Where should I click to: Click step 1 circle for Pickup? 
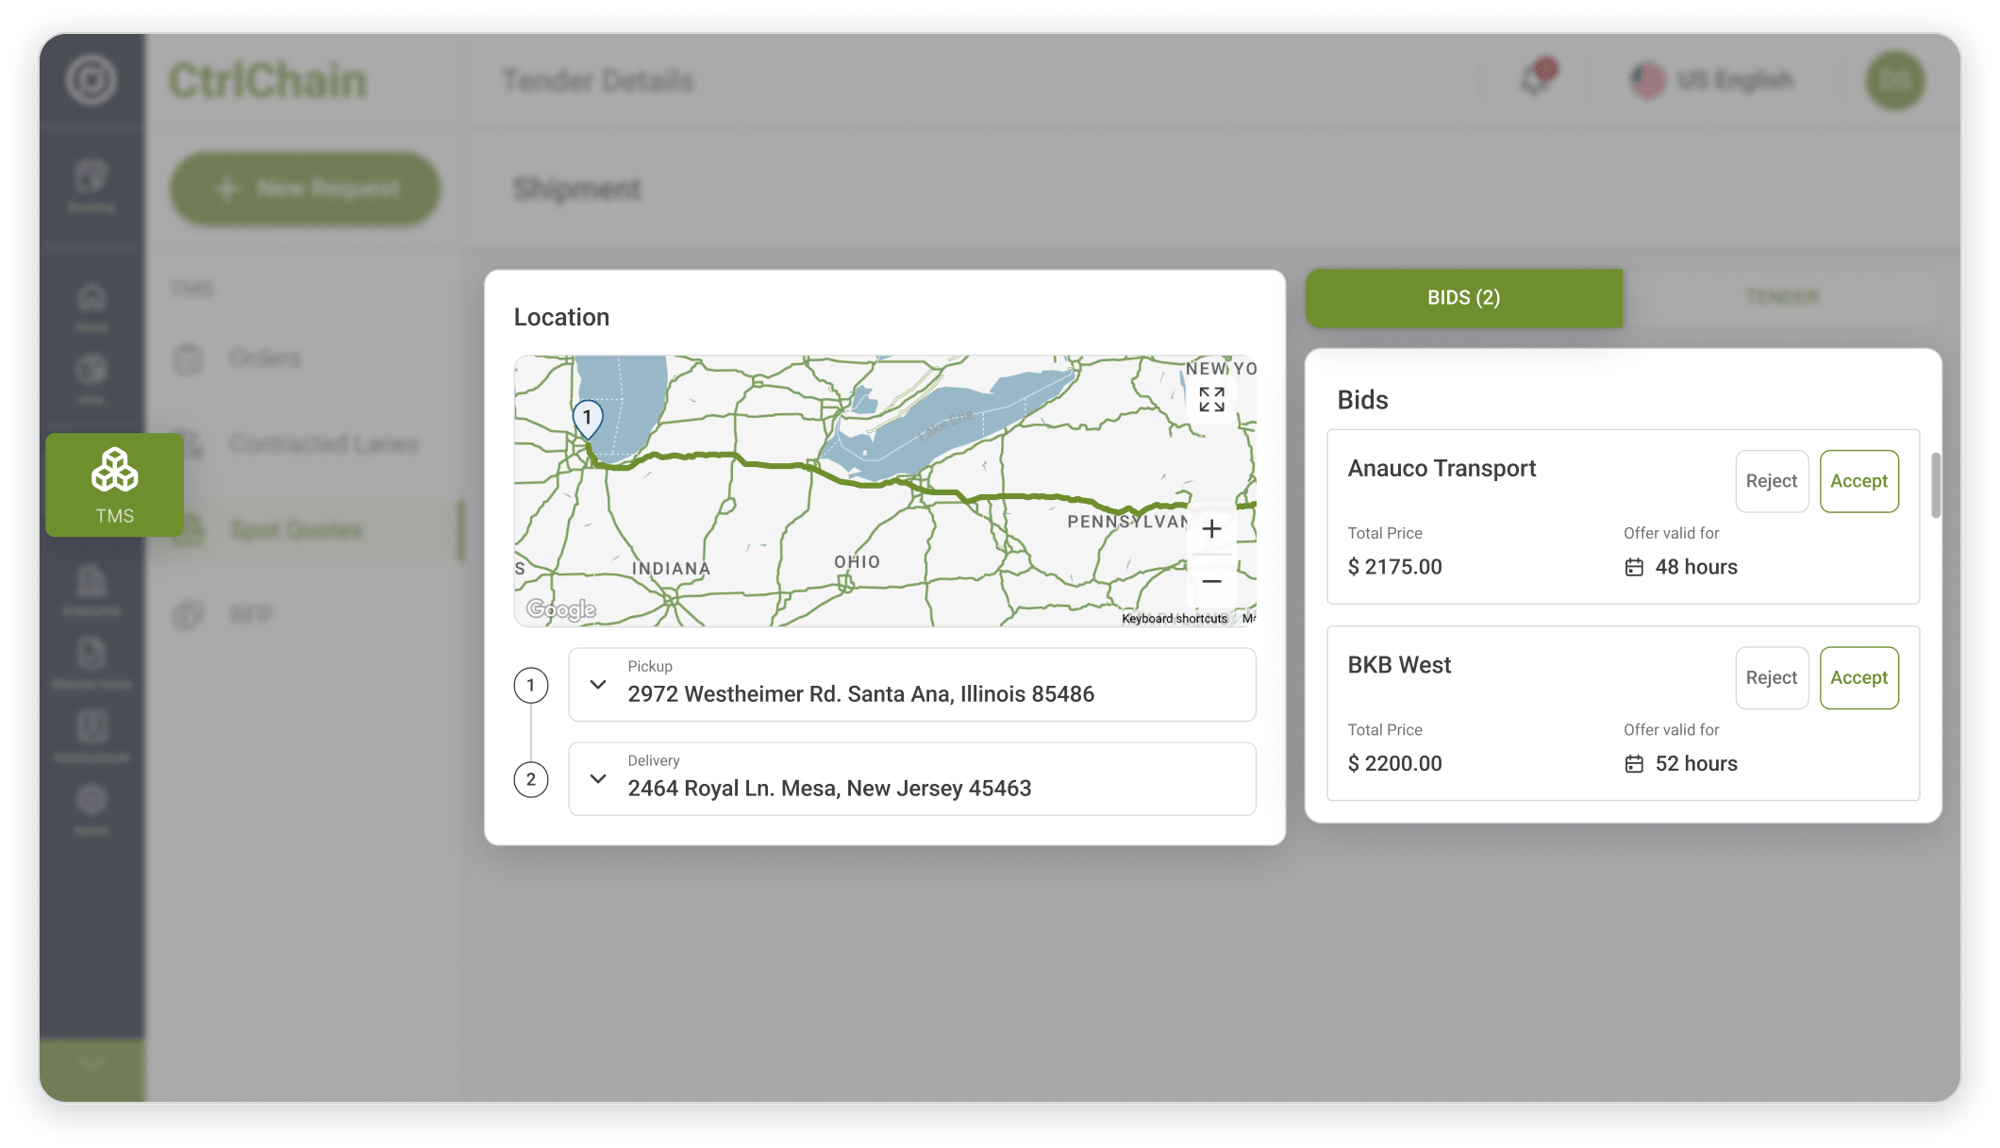coord(531,685)
